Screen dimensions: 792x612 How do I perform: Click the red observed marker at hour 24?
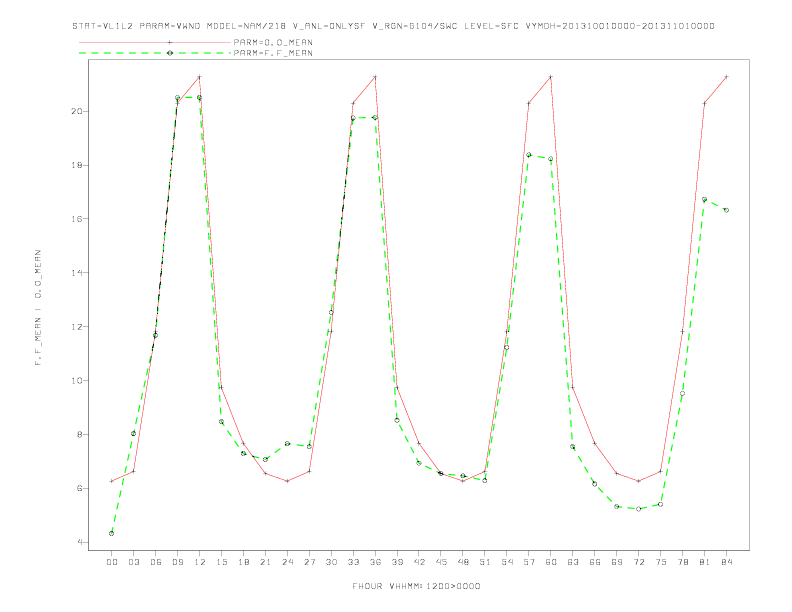(x=287, y=481)
